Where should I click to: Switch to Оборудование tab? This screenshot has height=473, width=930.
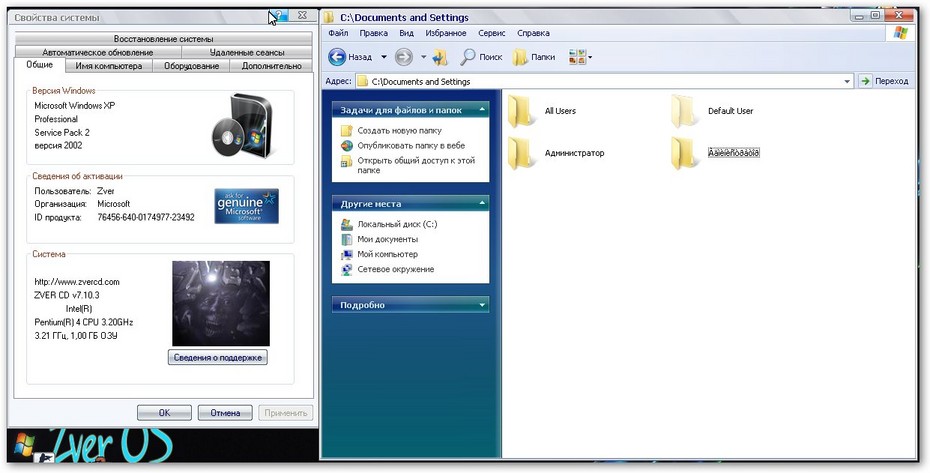[190, 66]
